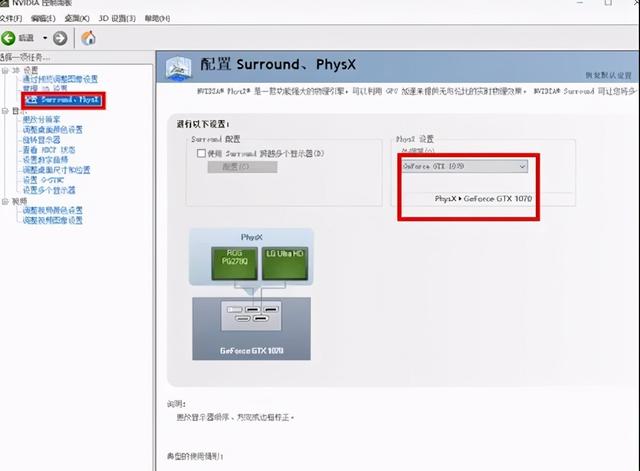This screenshot has height=471, width=640.
Task: Open 管理 3D 设置 in the task tree
Action: 45,88
